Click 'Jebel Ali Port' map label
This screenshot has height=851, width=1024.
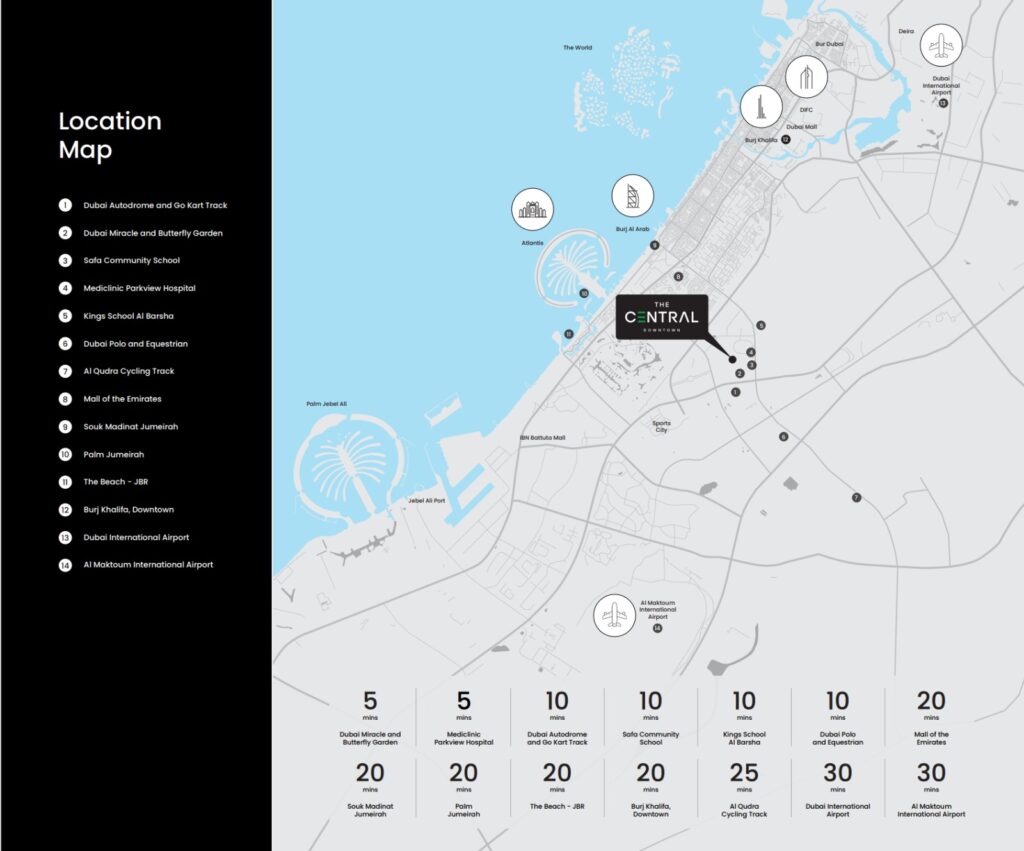tap(426, 501)
